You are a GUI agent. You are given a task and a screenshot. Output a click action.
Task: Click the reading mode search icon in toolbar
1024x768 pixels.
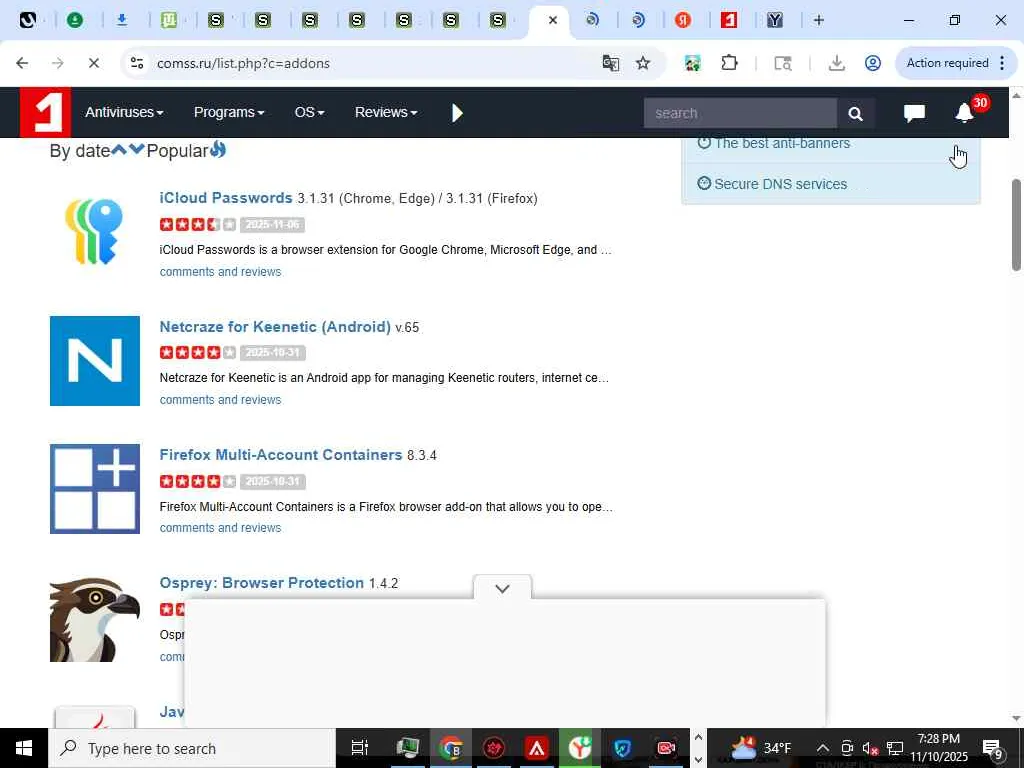click(783, 63)
